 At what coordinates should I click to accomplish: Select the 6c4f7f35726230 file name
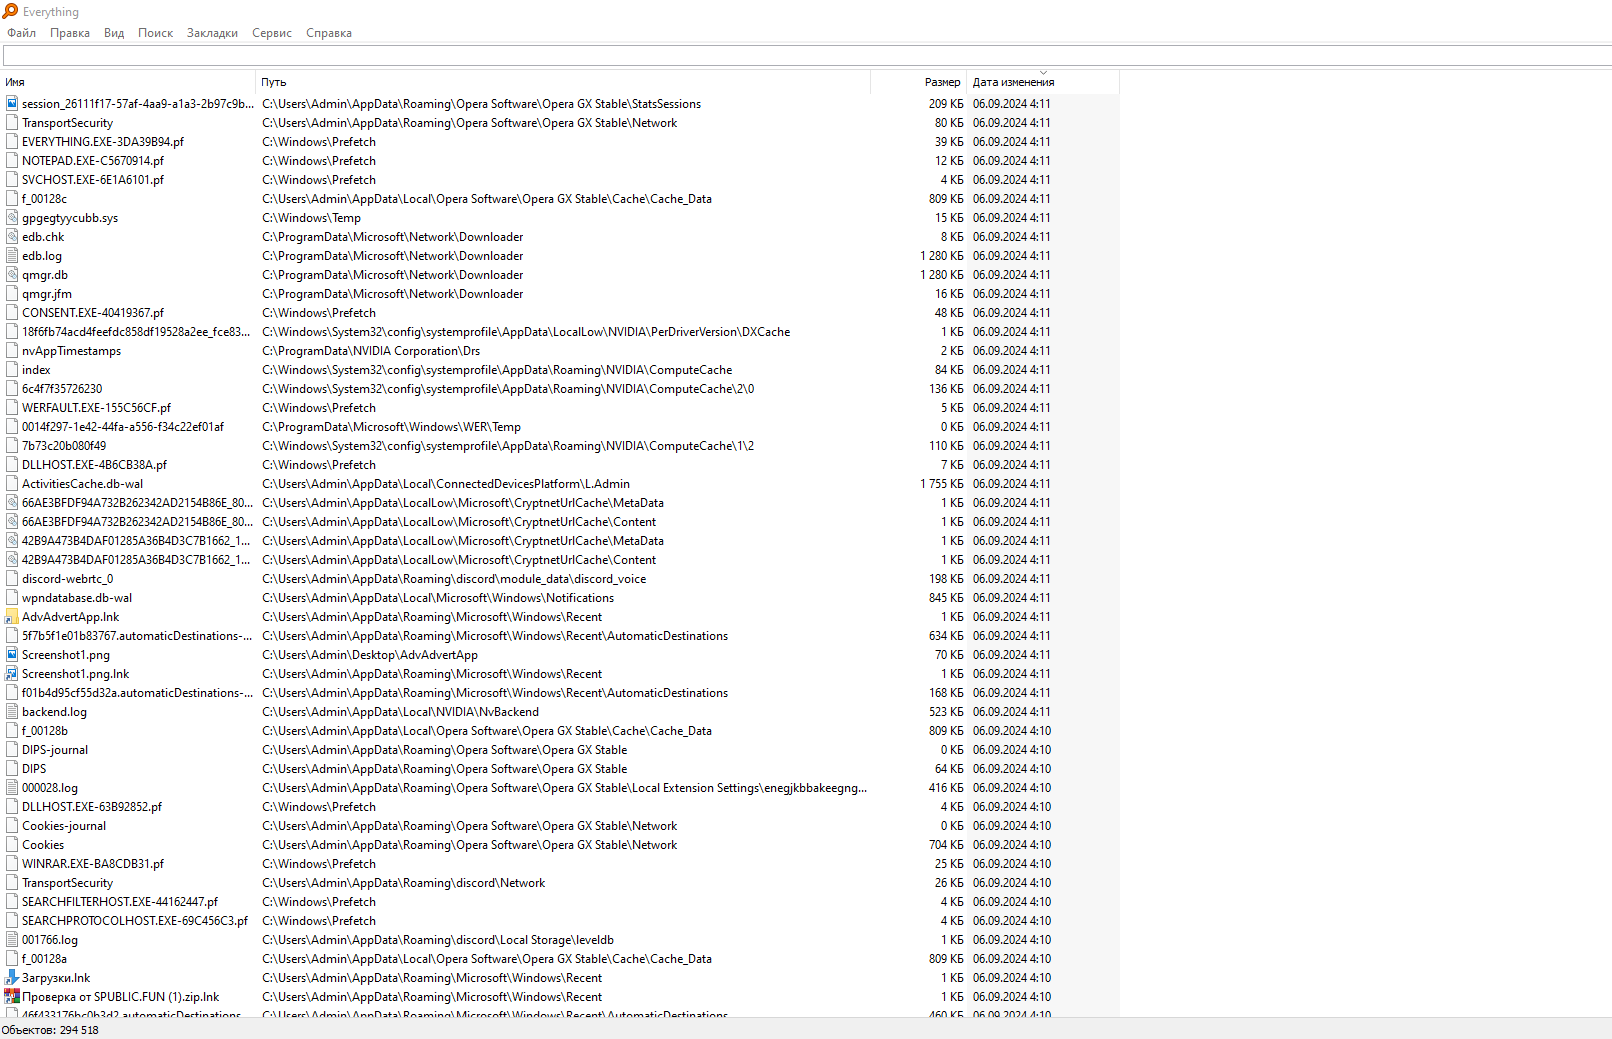point(62,389)
